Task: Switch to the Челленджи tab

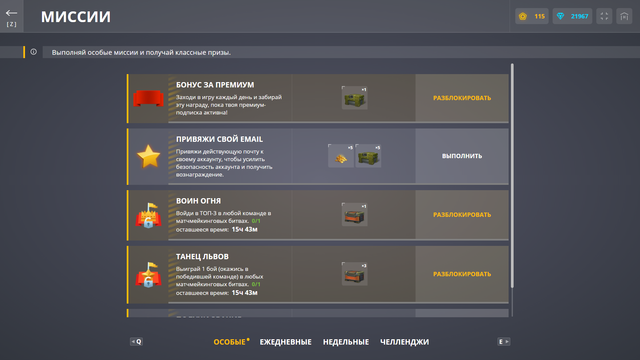Action: 404,342
